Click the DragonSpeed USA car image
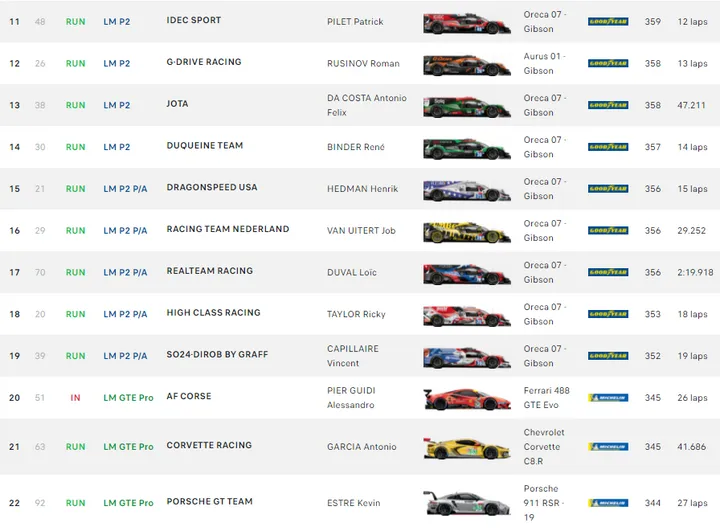720x530 pixels. tap(467, 190)
